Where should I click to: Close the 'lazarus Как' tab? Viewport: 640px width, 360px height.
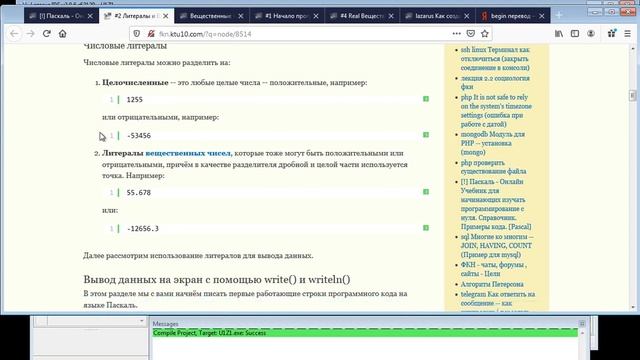[467, 16]
